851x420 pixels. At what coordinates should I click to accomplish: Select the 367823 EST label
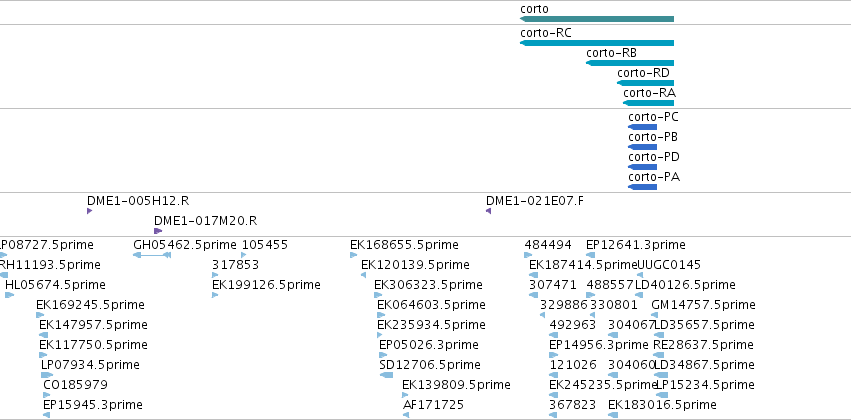(x=573, y=405)
